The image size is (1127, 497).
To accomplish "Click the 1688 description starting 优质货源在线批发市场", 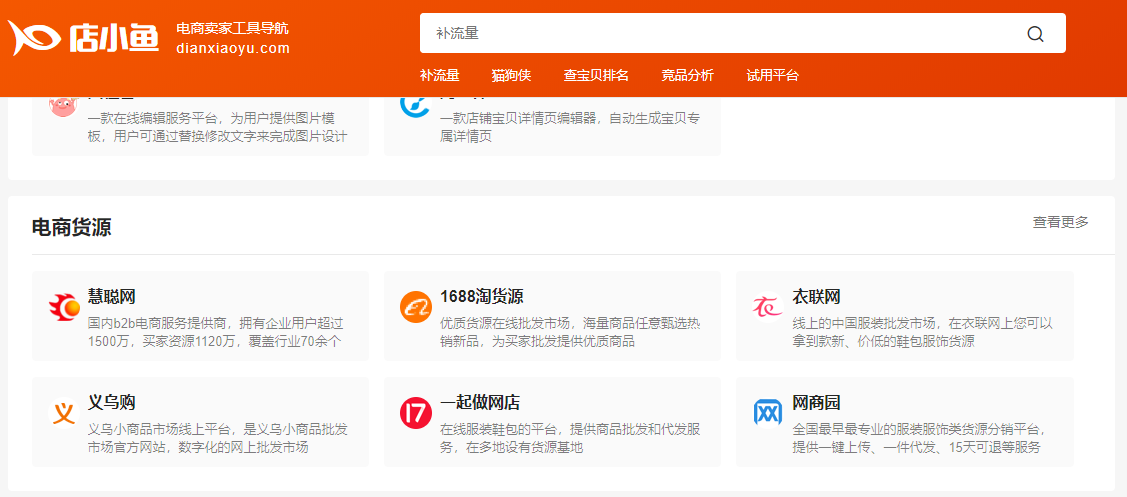I will coord(570,332).
